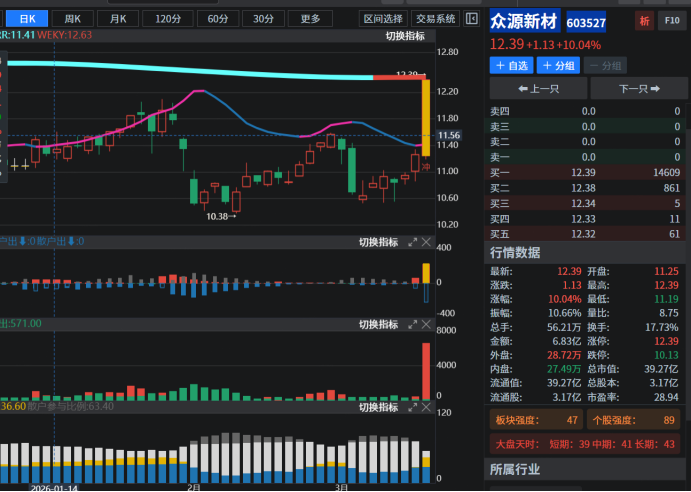Close the volume indicator panel
The height and width of the screenshot is (492, 691).
pos(426,325)
